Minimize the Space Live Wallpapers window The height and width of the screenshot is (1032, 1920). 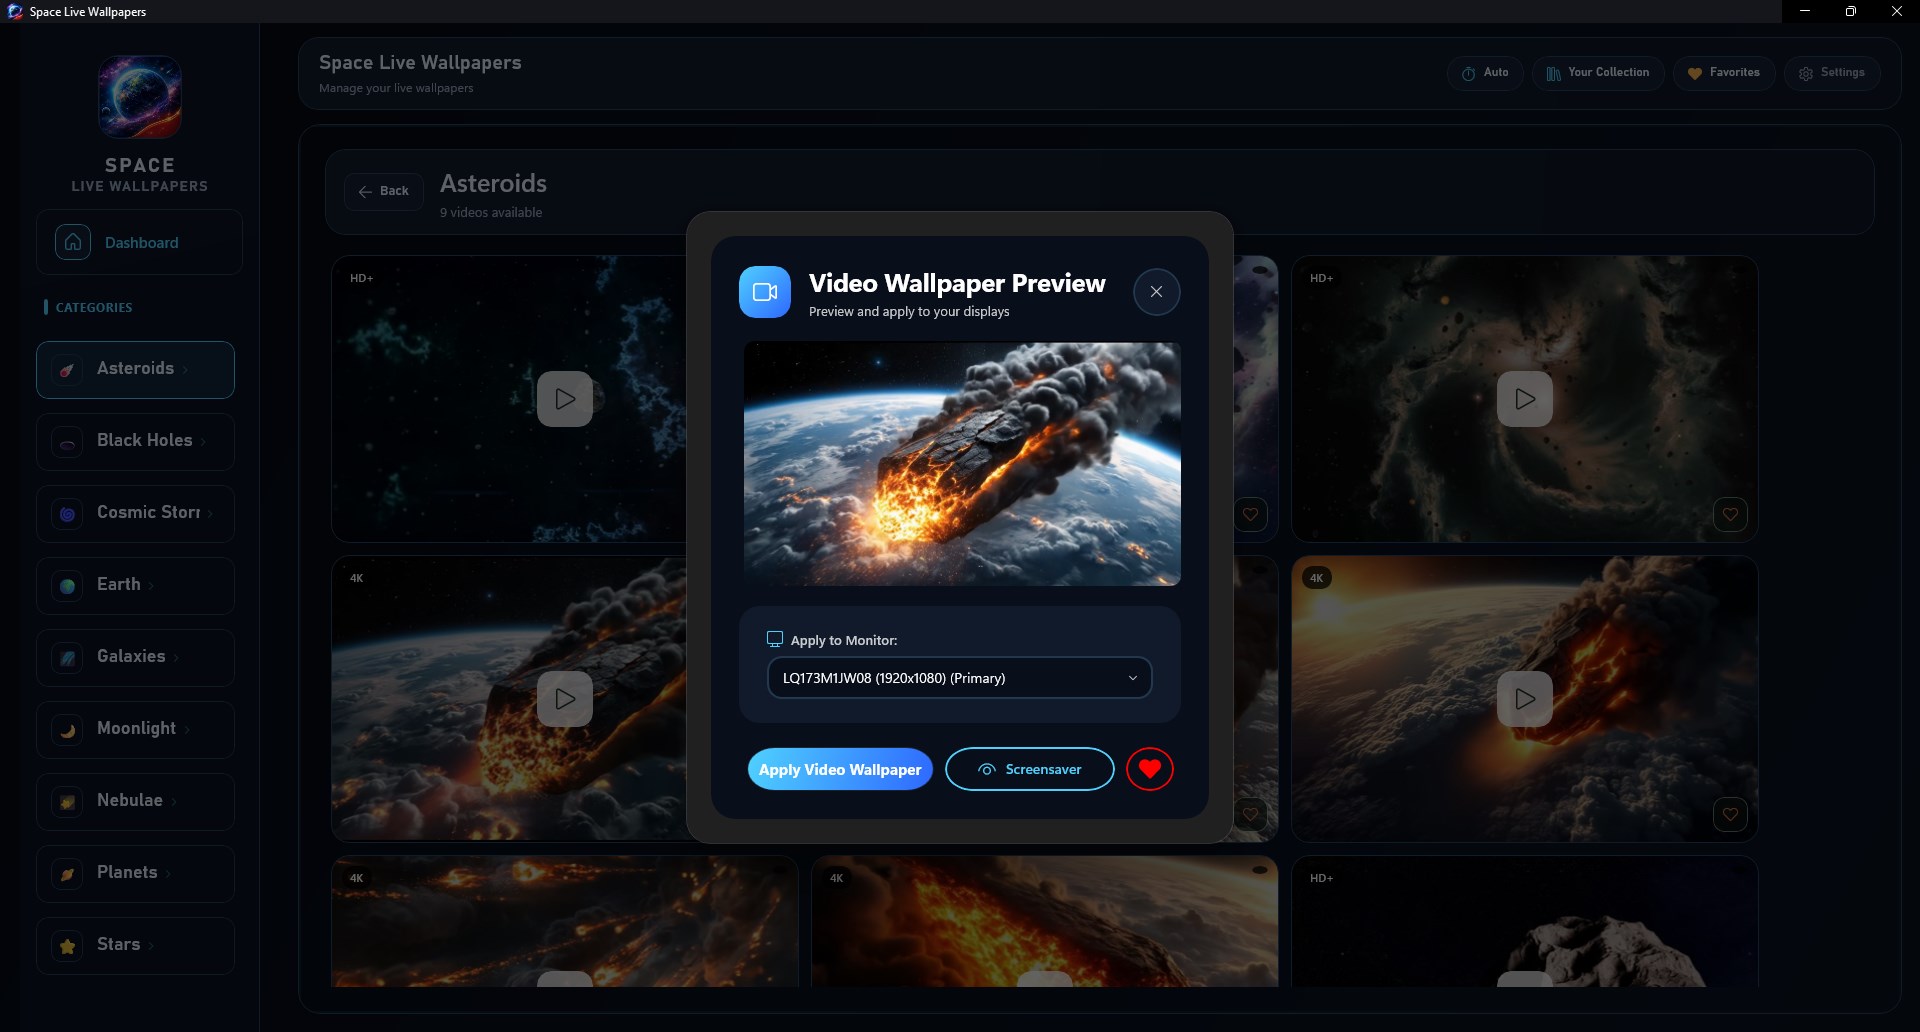coord(1805,11)
